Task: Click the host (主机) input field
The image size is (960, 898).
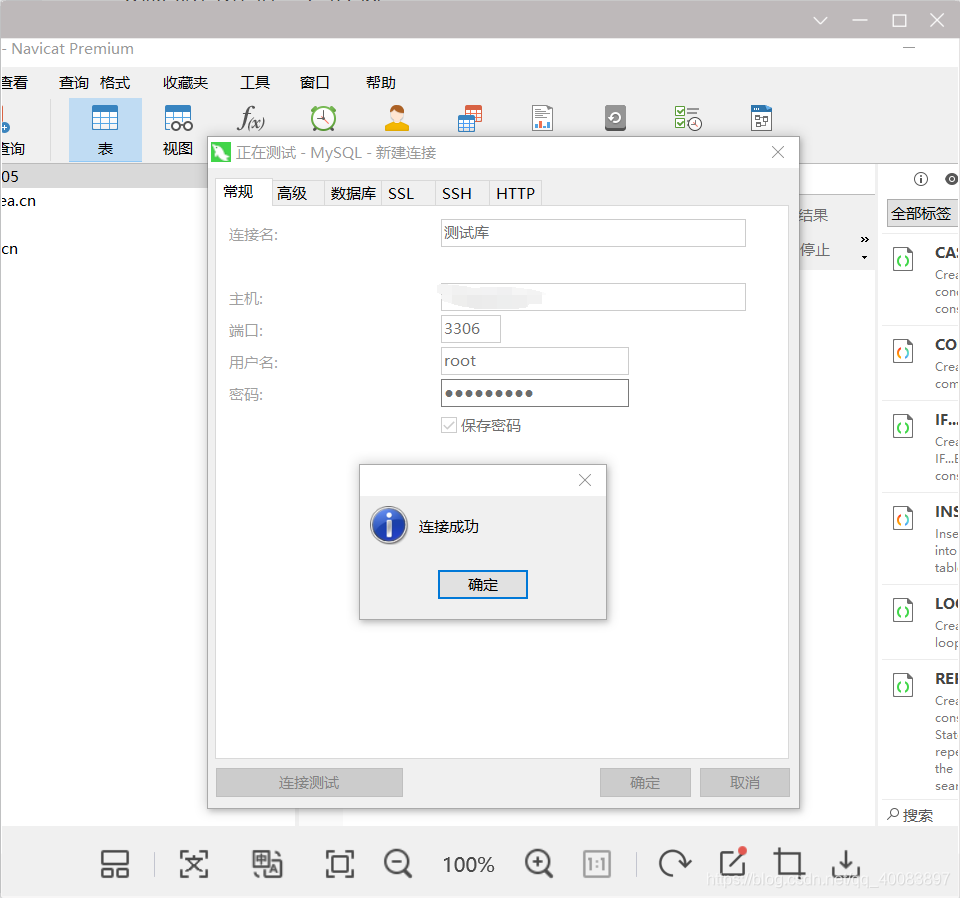Action: [x=593, y=297]
